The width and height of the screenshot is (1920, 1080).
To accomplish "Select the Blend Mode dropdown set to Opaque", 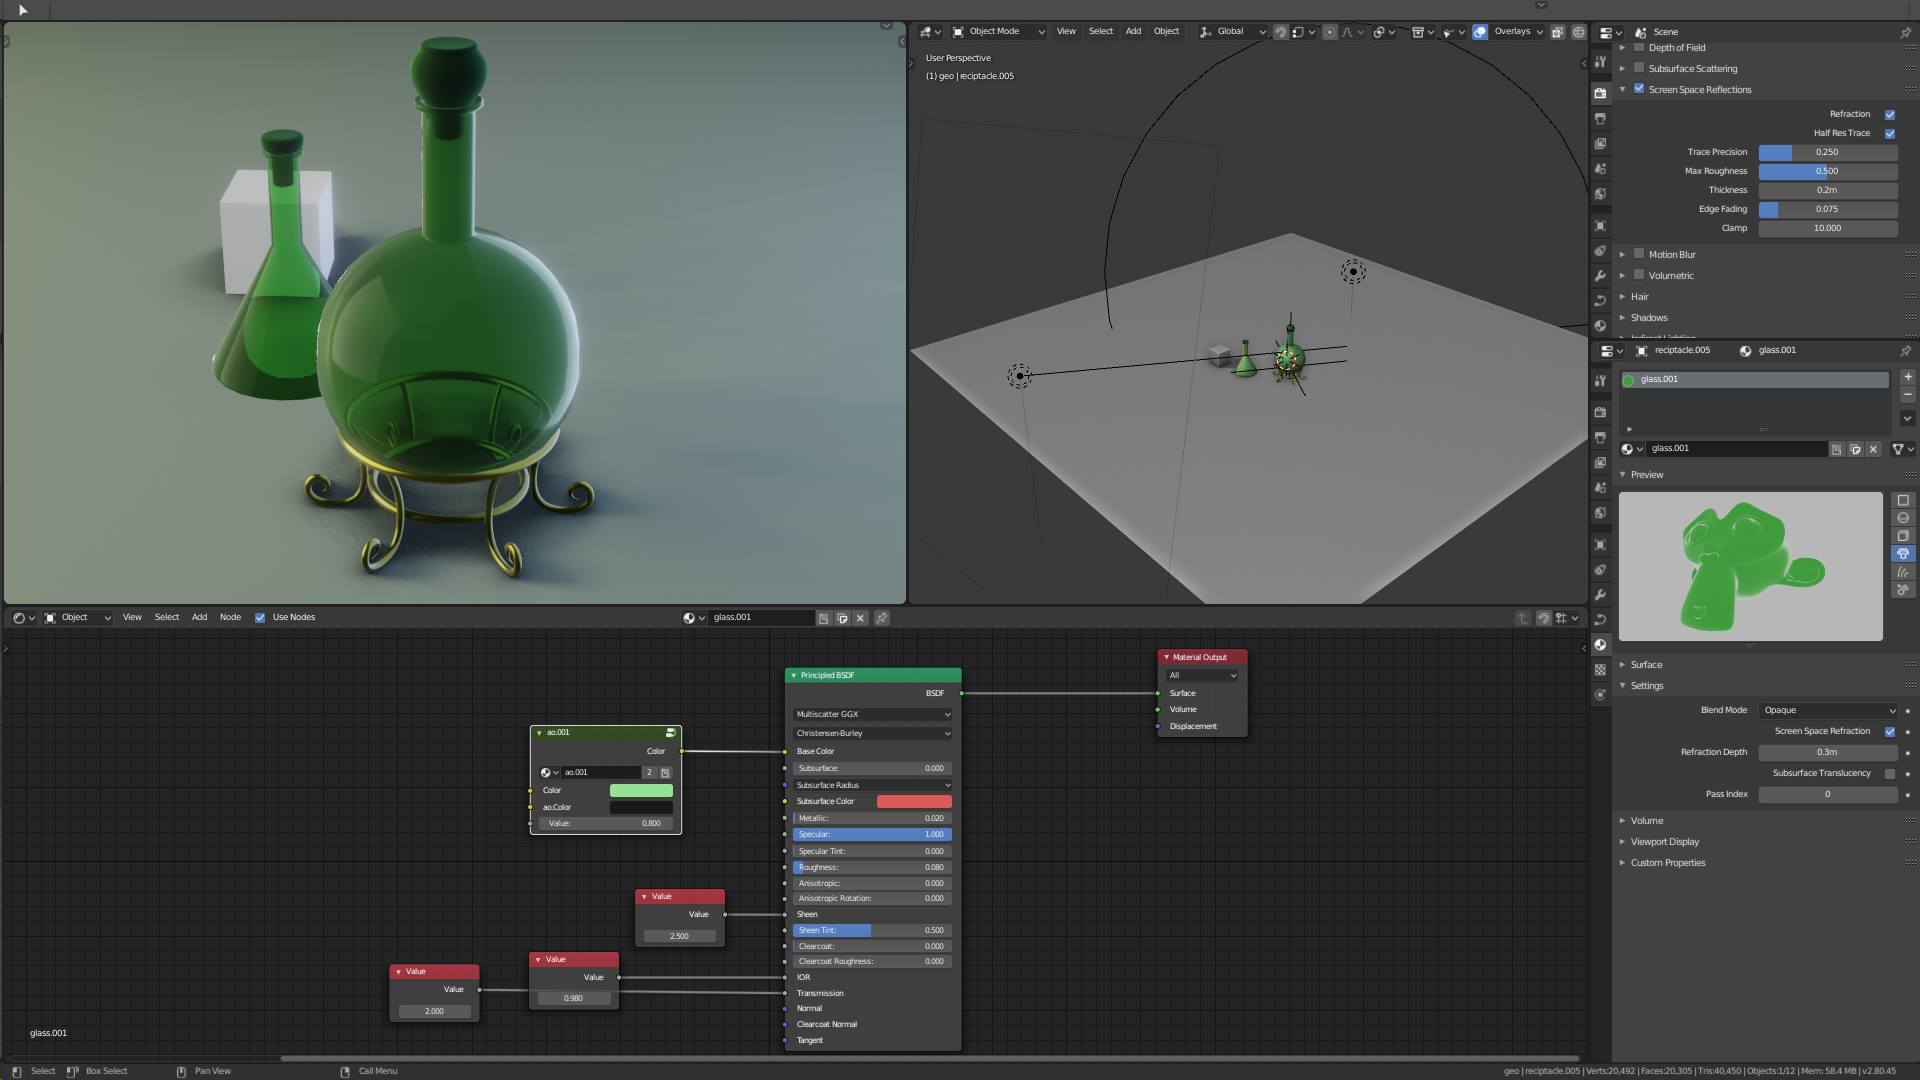I will click(x=1826, y=711).
